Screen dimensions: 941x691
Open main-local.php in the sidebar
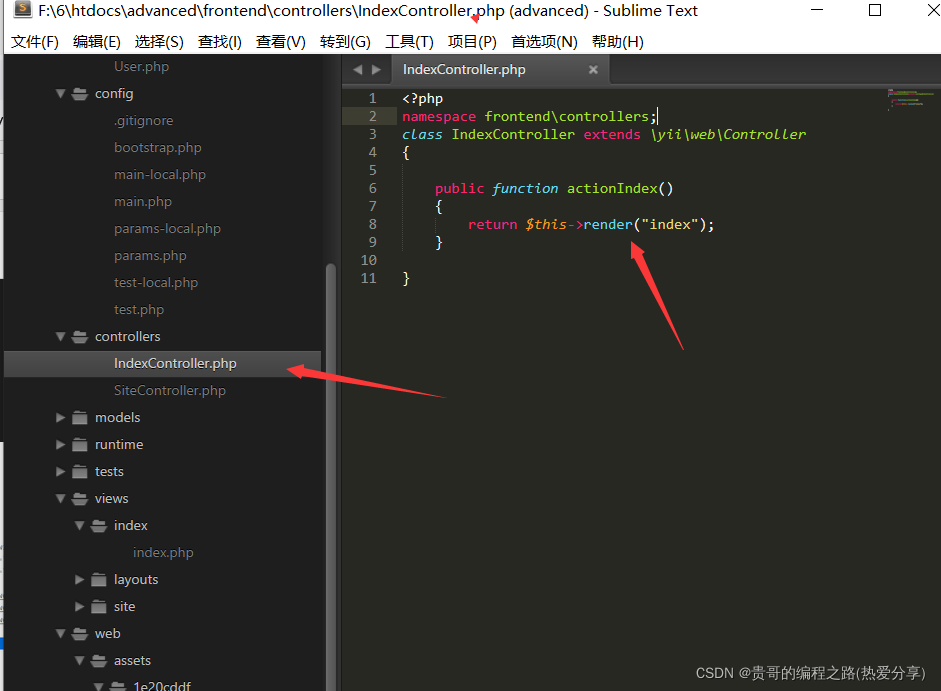tap(160, 175)
